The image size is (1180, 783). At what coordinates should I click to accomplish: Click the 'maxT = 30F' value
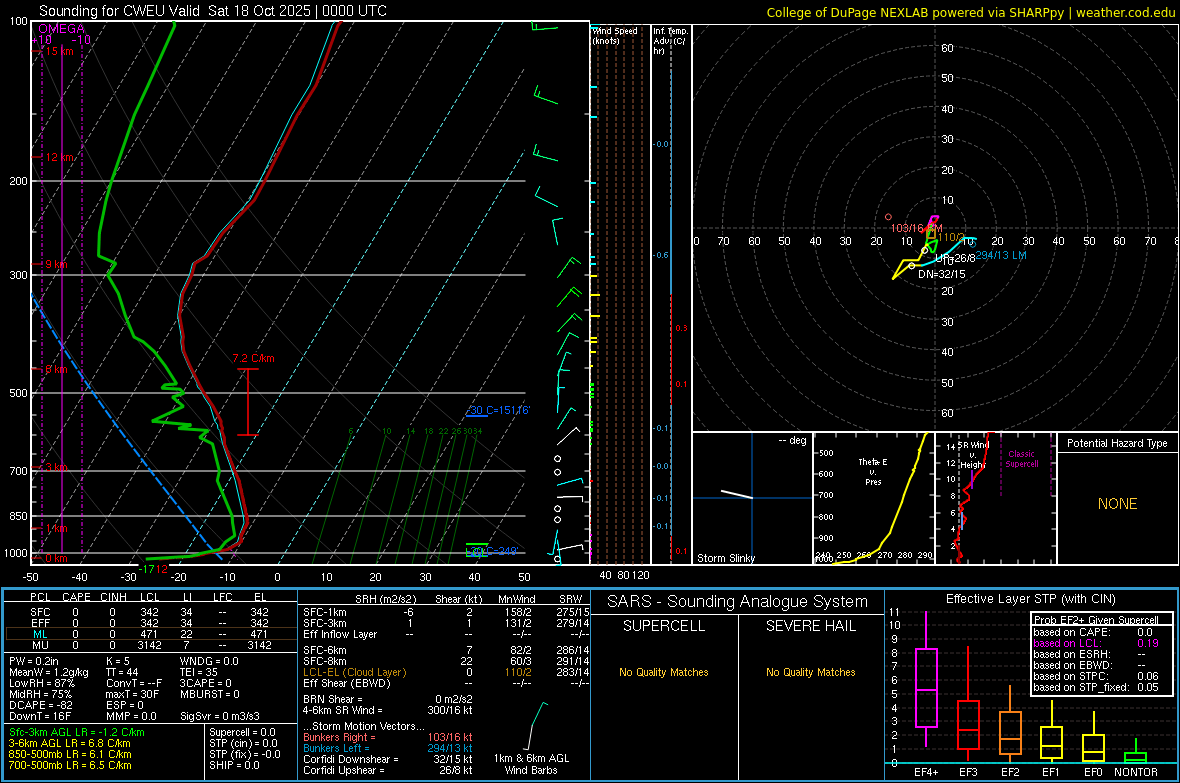coord(132,694)
